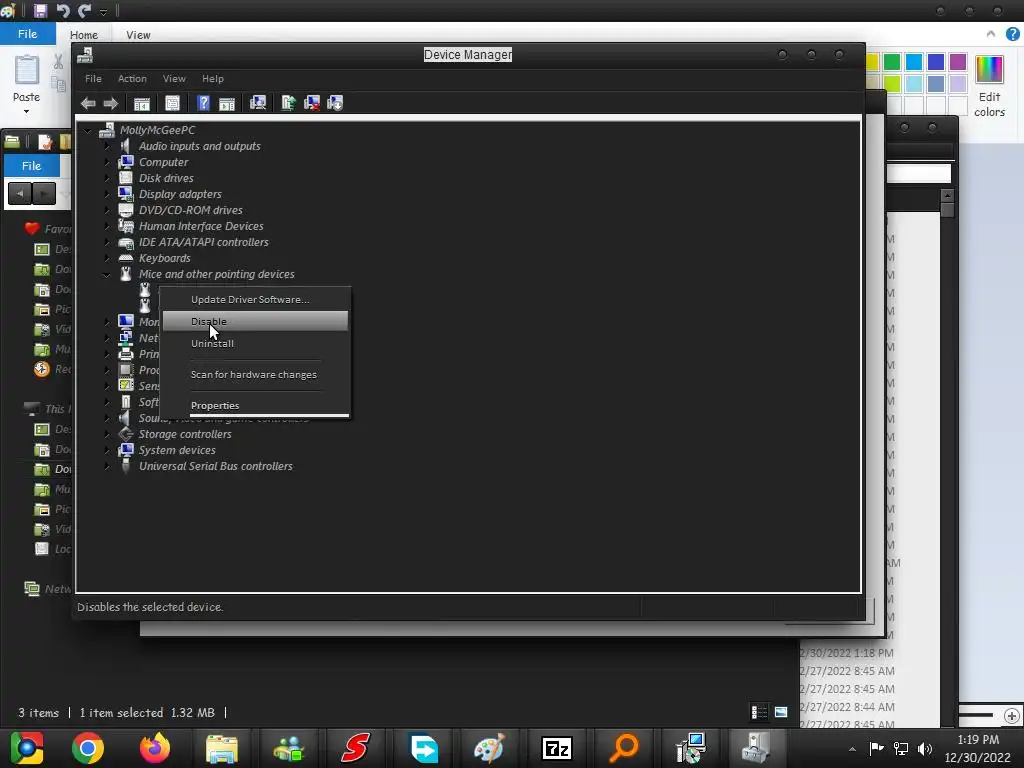Open Firefox from the taskbar
This screenshot has height=768, width=1024.
click(x=155, y=748)
